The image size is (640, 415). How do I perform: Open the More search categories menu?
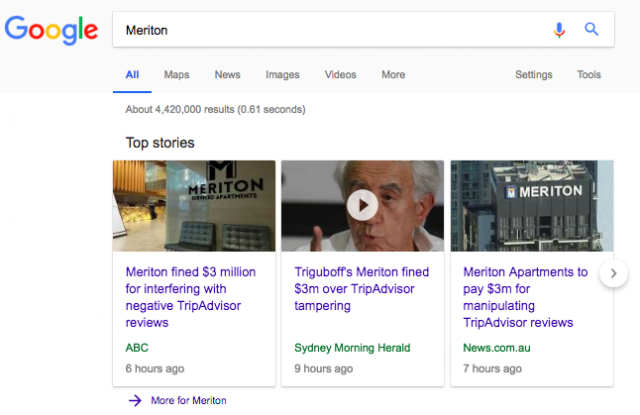(x=393, y=75)
